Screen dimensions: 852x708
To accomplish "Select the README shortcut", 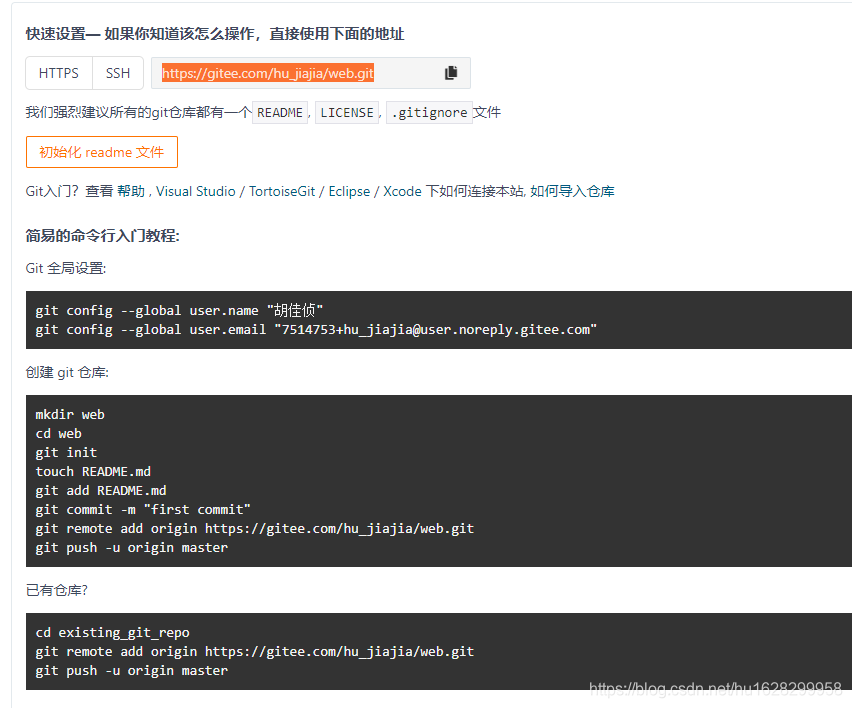I will tap(280, 112).
